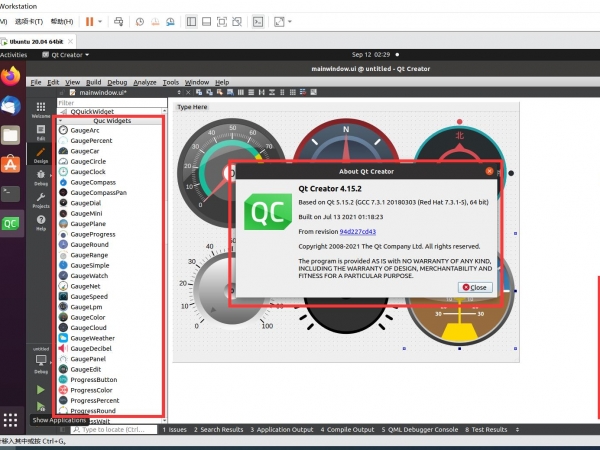
Task: Open the Analyze menu
Action: point(145,82)
